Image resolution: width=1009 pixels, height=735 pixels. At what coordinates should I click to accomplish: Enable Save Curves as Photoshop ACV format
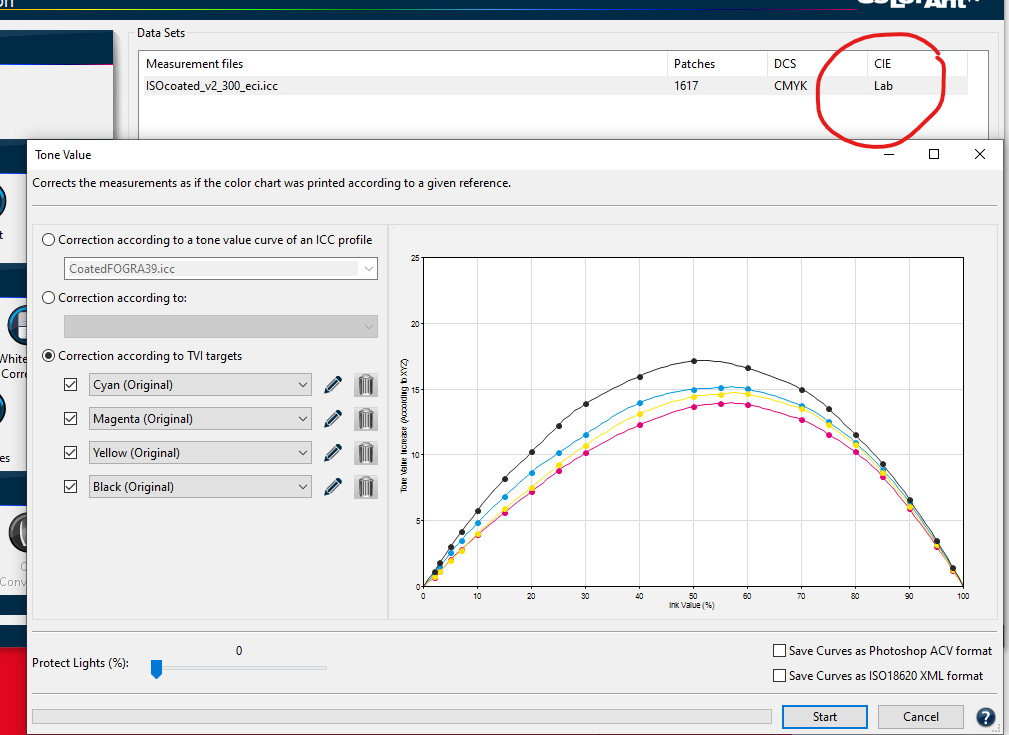[780, 651]
